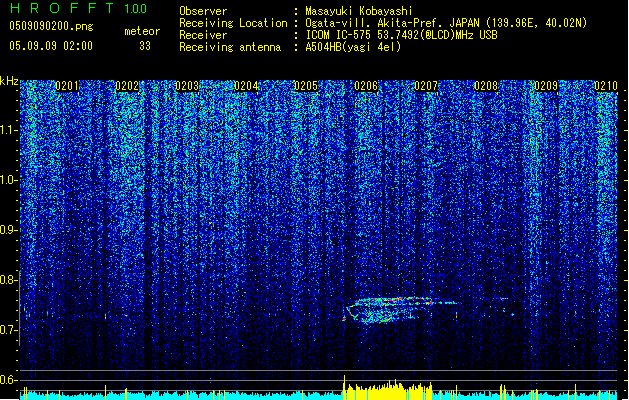Click the 0204 time marker
The image size is (629, 400).
click(246, 86)
